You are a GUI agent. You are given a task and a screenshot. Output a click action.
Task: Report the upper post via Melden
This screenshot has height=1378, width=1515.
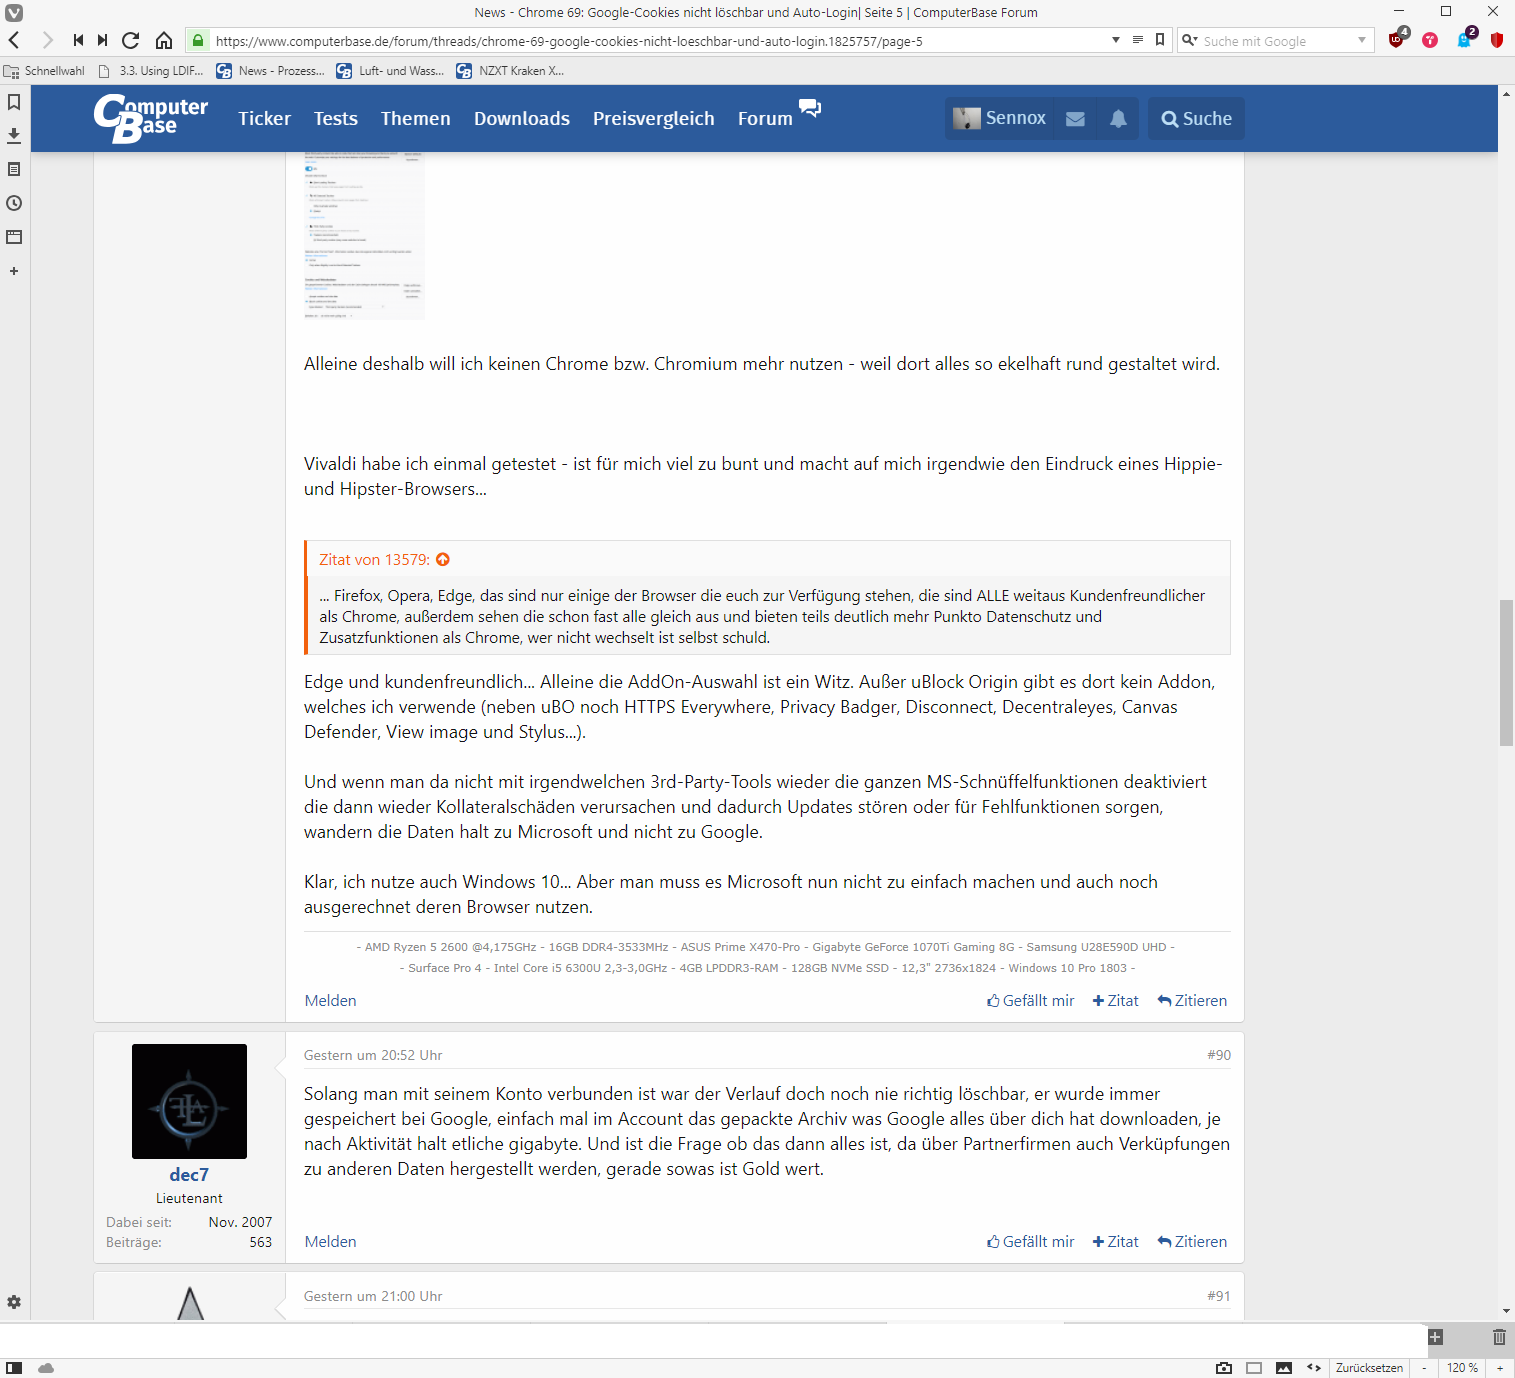[x=330, y=1001]
